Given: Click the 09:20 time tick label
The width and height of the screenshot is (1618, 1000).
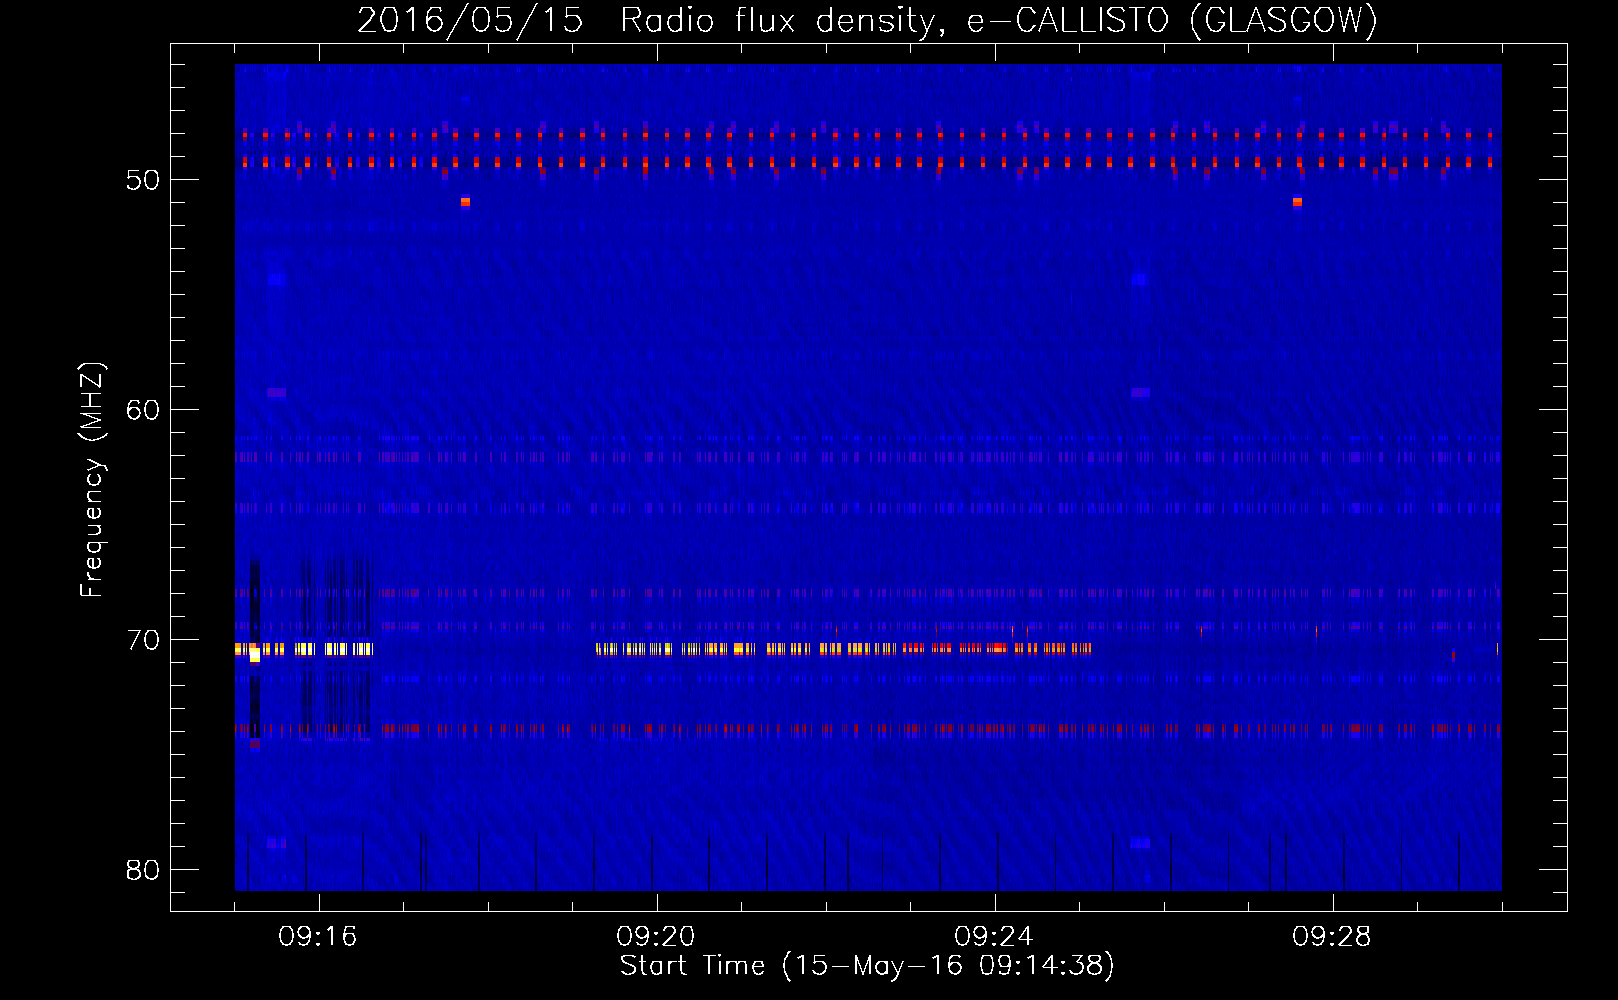Looking at the screenshot, I should (656, 937).
